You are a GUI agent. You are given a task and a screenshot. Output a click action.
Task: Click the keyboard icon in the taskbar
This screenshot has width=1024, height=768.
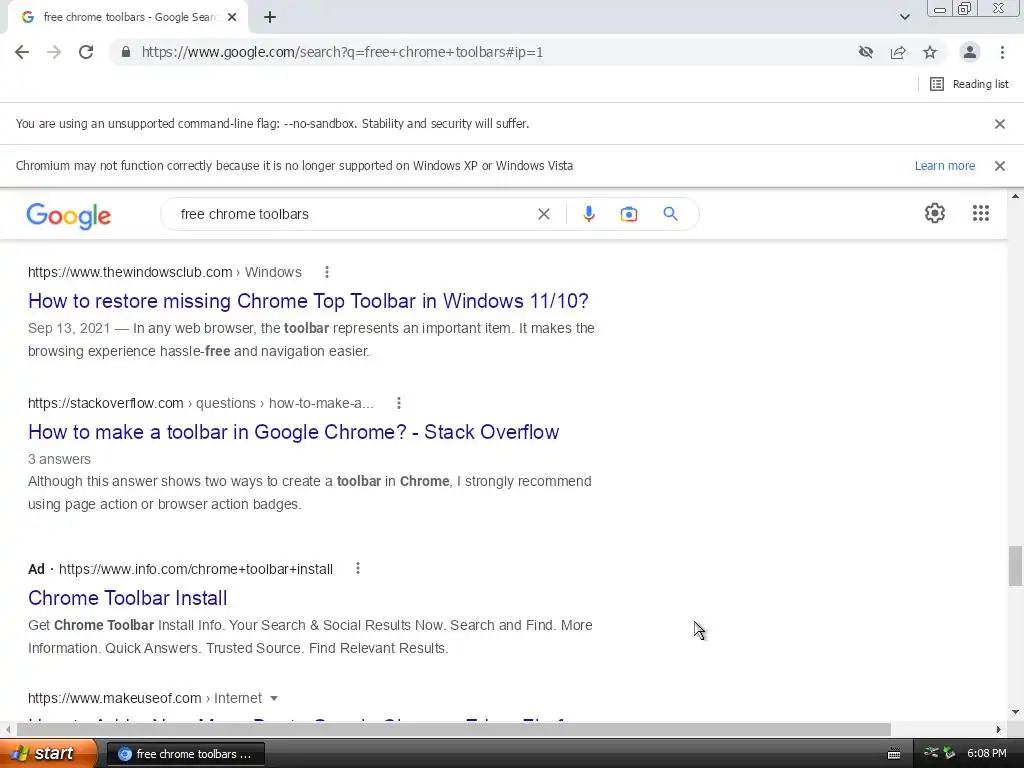click(894, 754)
